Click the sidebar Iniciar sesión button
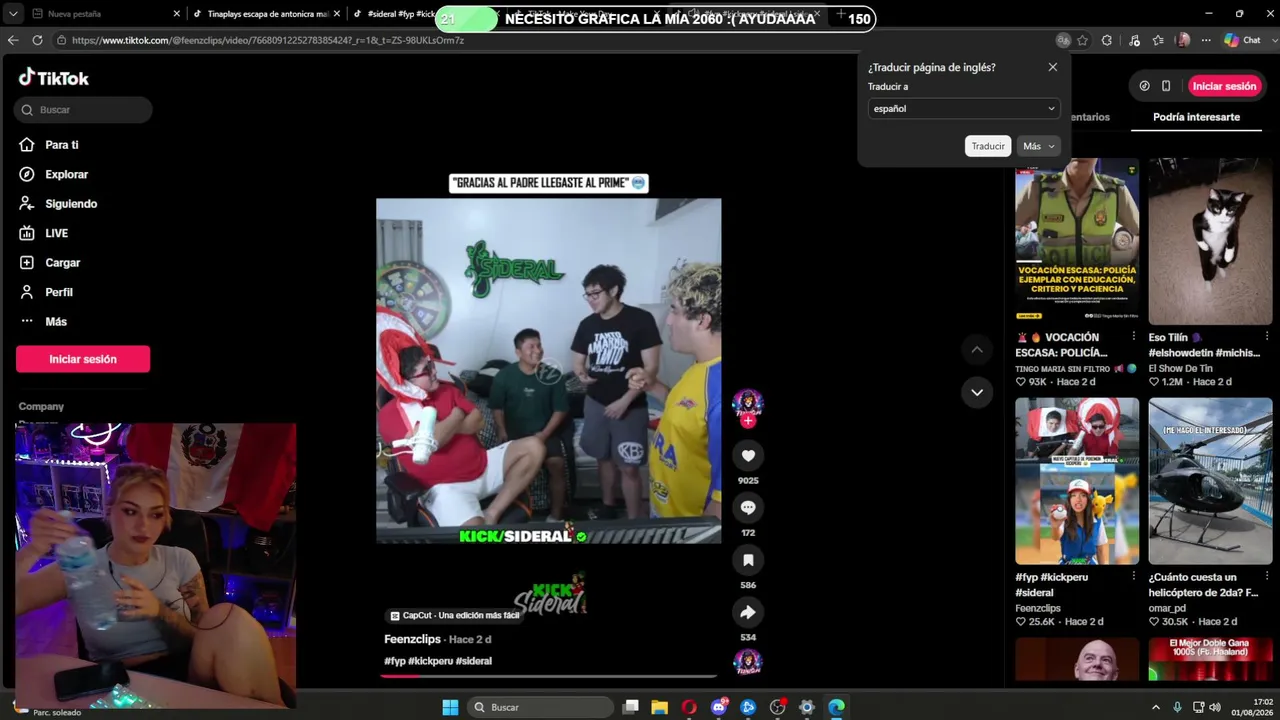The image size is (1280, 720). coord(83,359)
